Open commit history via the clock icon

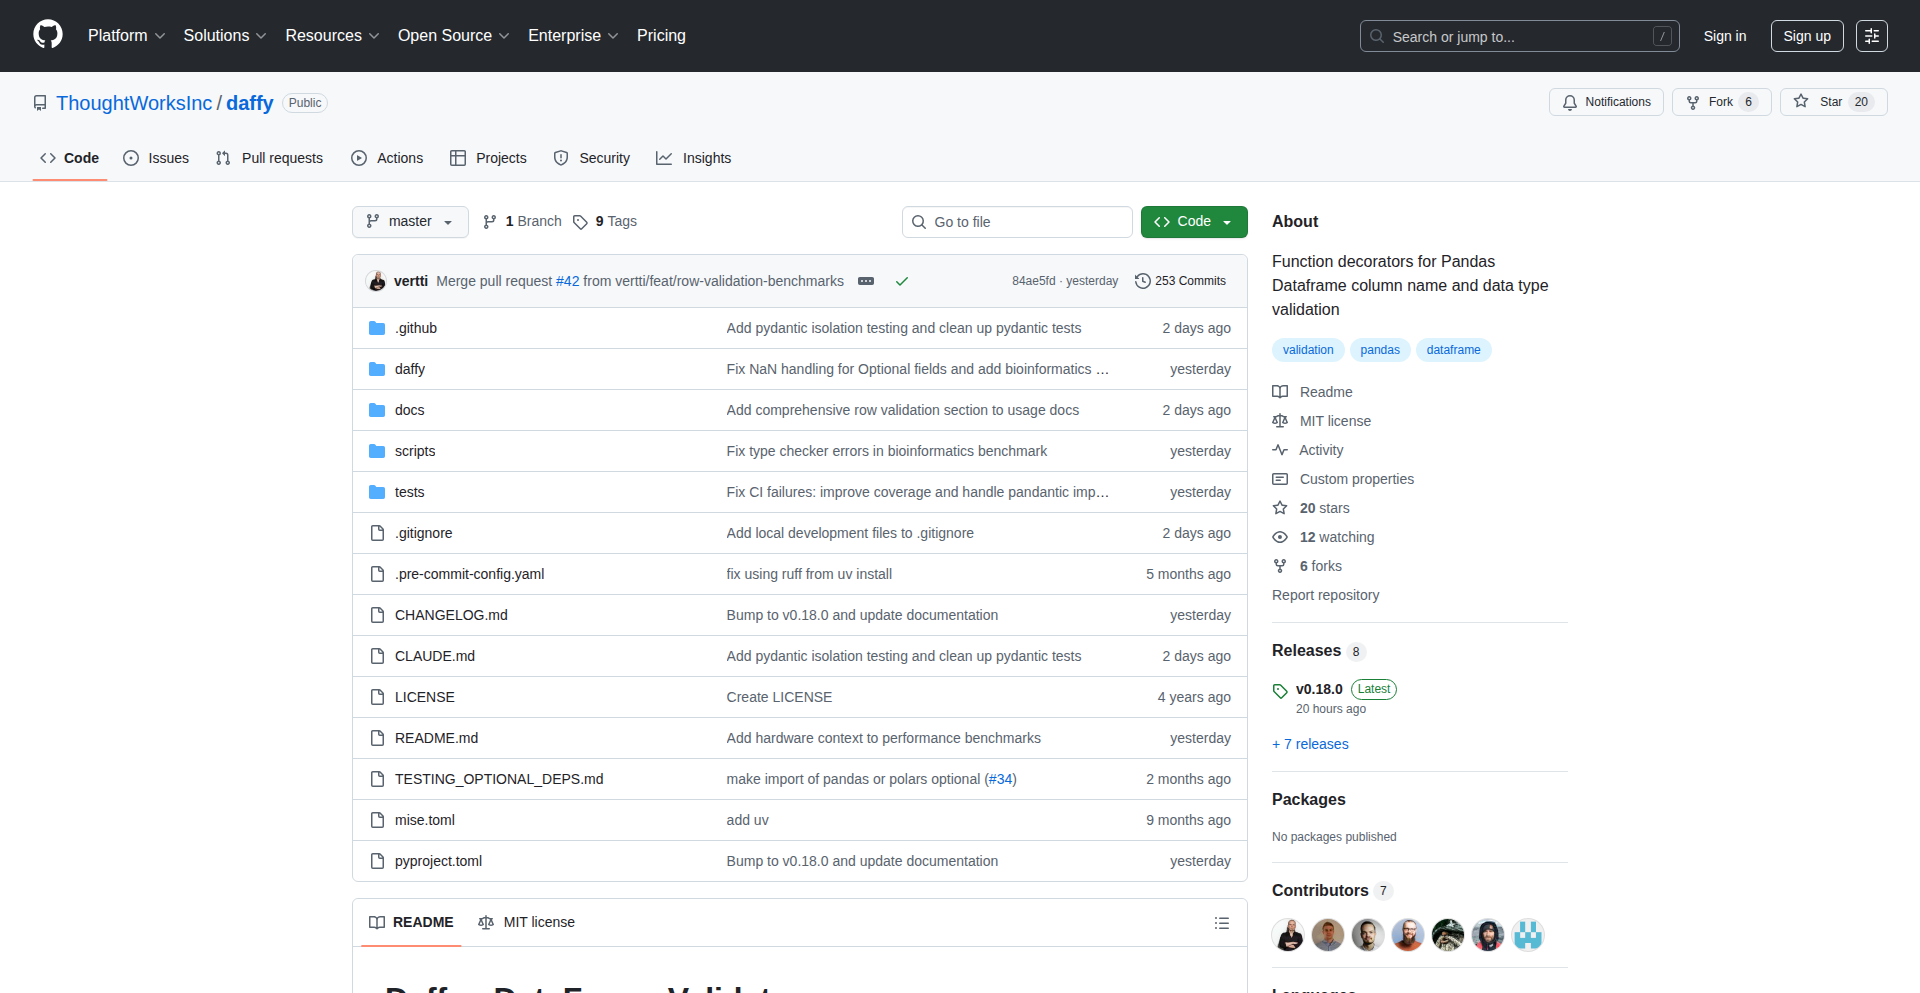pyautogui.click(x=1144, y=280)
